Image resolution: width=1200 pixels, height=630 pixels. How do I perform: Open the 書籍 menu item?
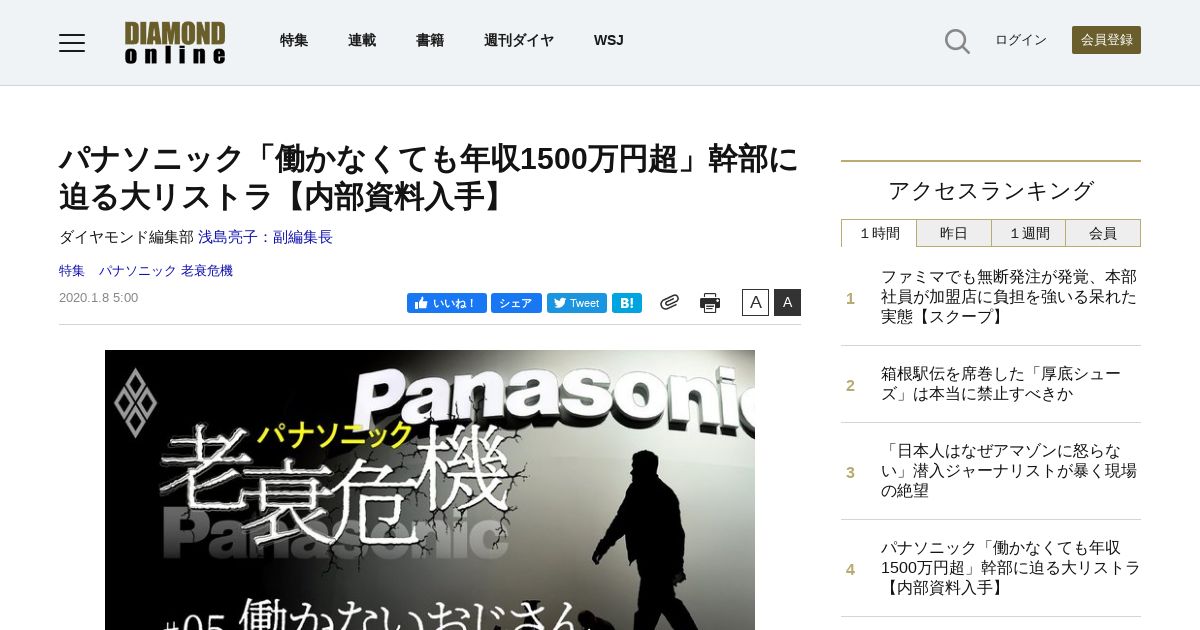430,40
